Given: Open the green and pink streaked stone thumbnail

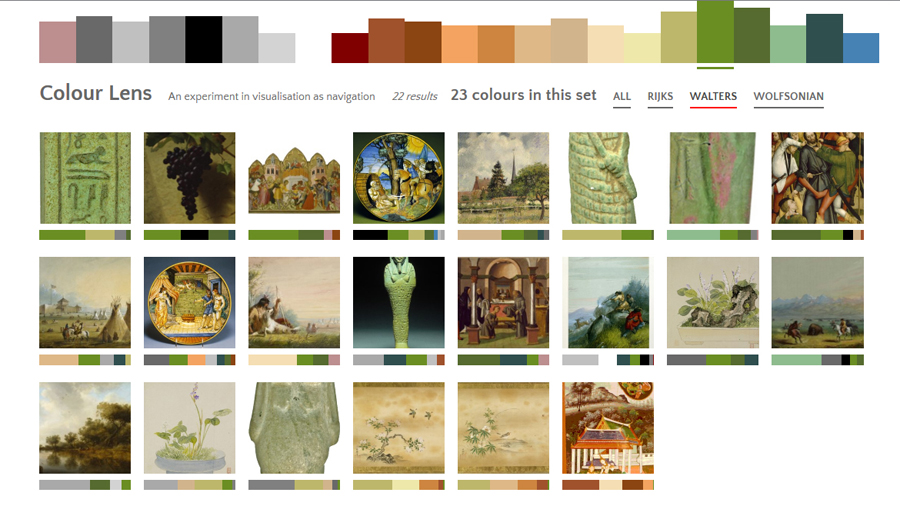Looking at the screenshot, I should 713,178.
